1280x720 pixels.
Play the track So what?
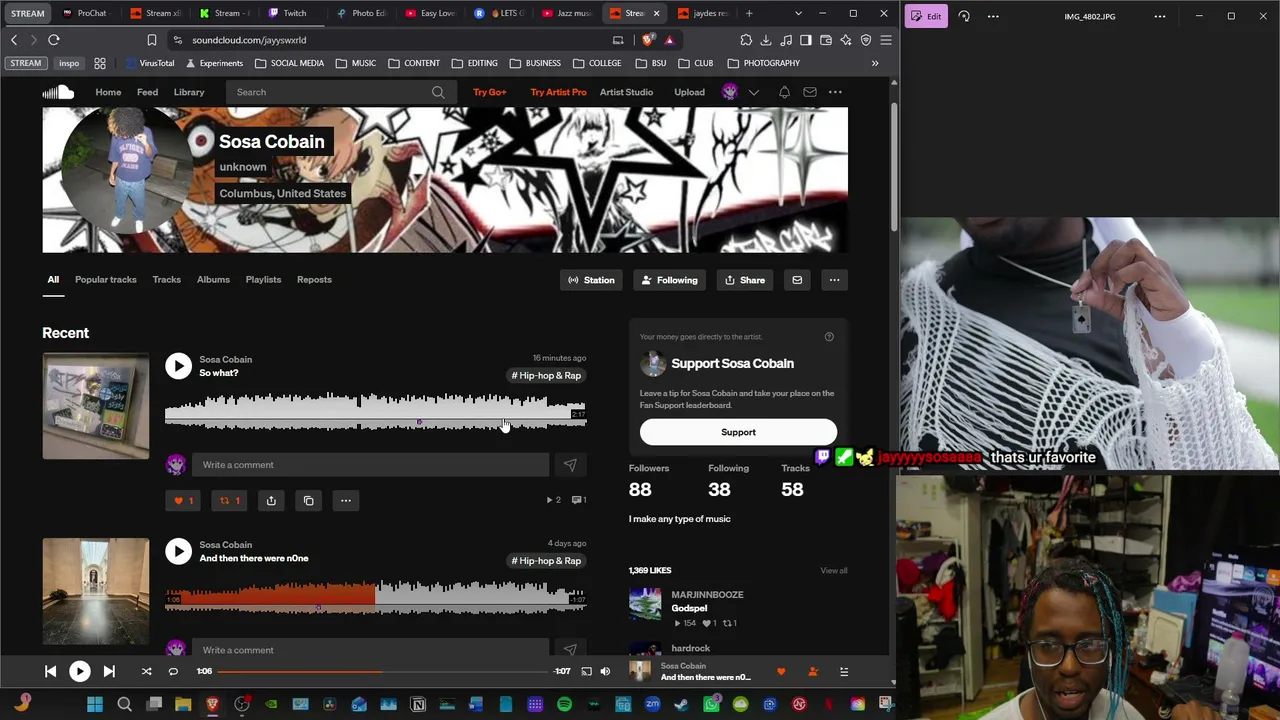[178, 366]
